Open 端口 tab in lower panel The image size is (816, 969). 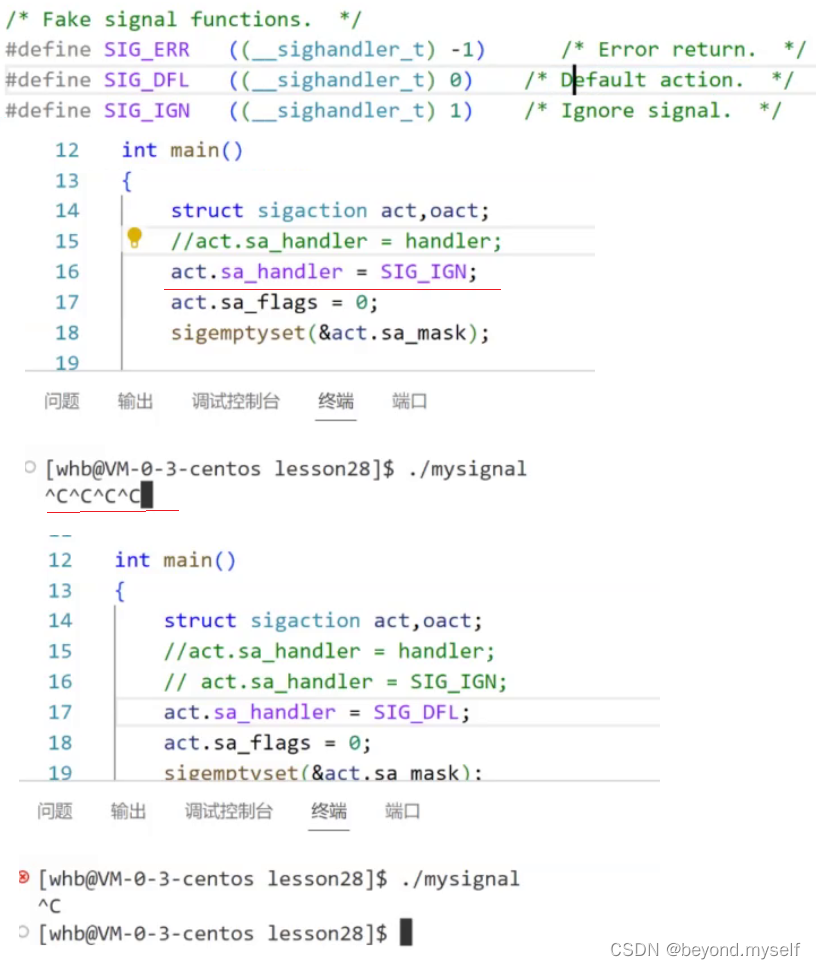tap(402, 811)
